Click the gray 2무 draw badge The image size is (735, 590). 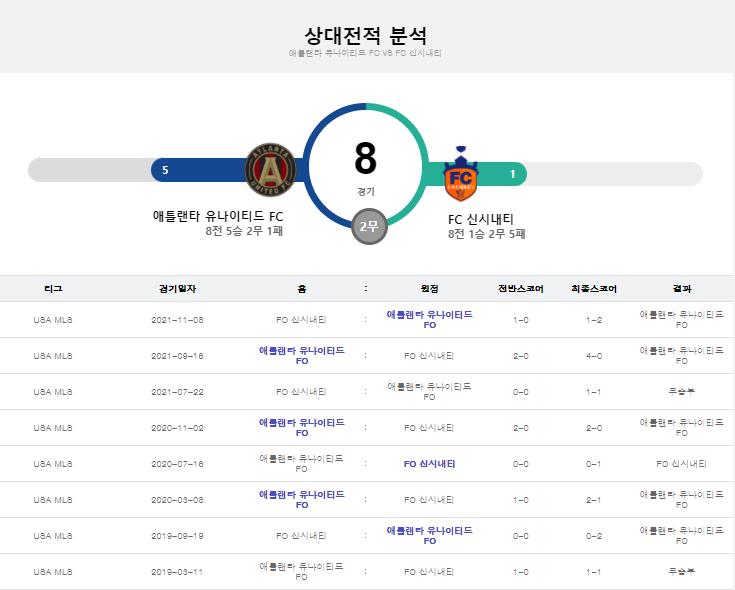pos(369,227)
